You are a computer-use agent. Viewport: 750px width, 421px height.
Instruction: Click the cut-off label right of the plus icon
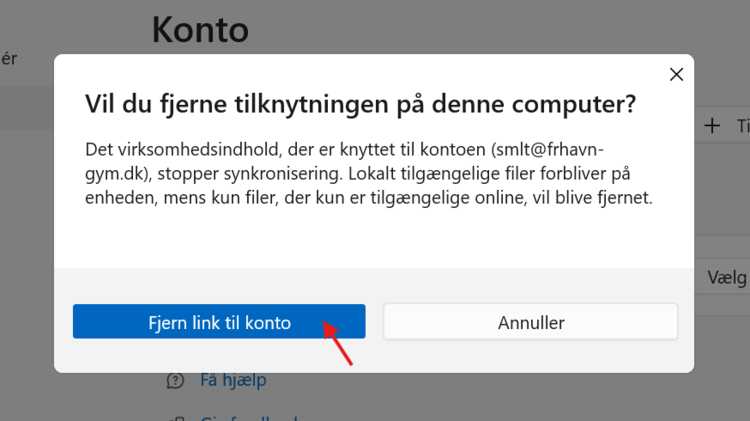[x=742, y=125]
